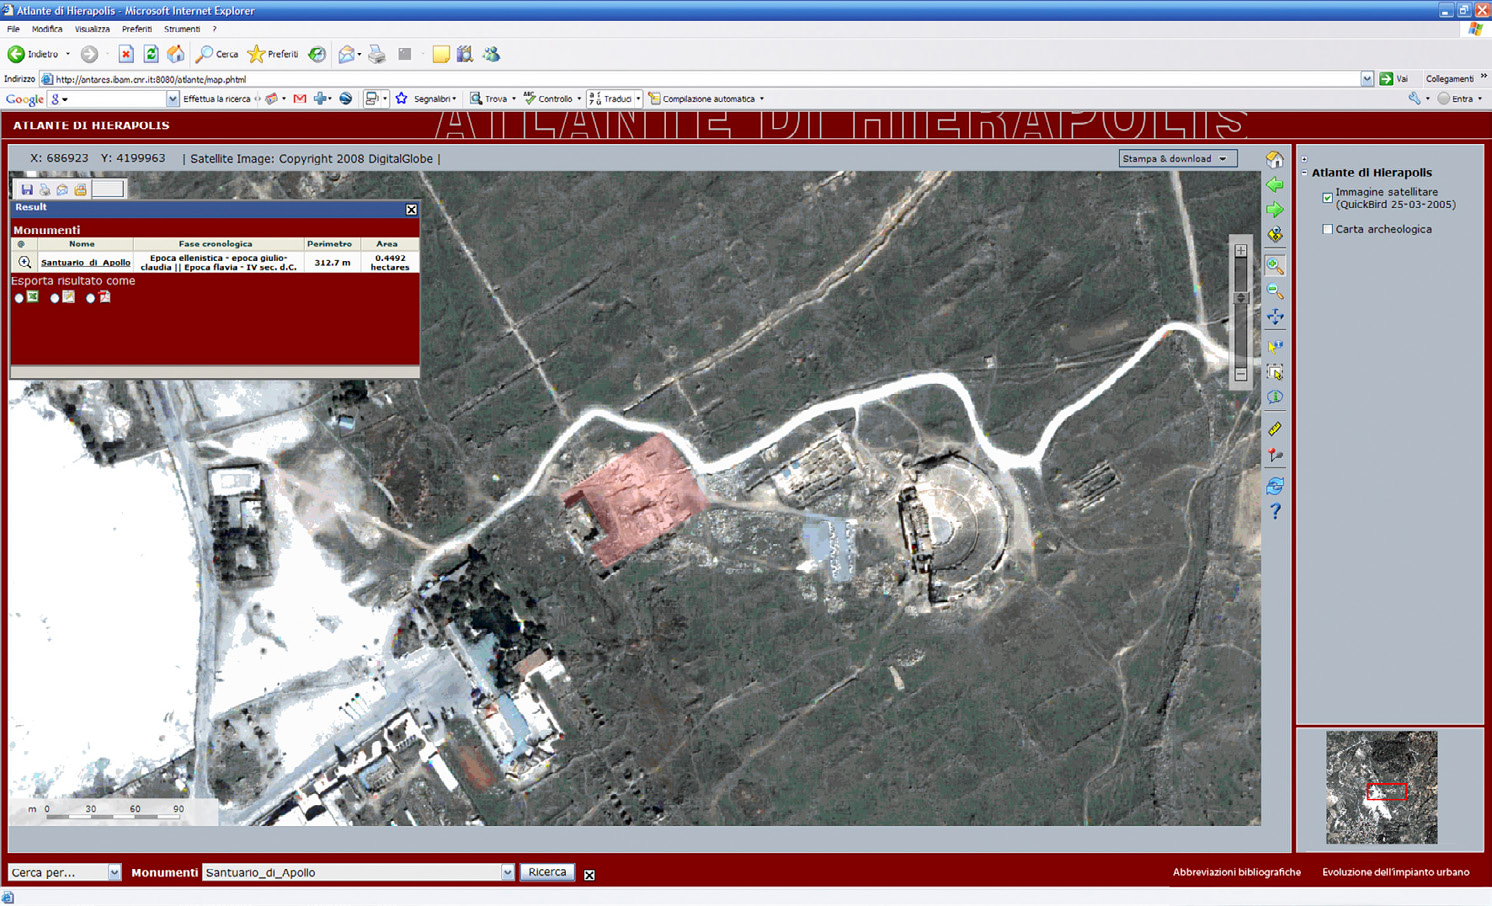Go forward to next map view (right green arrow)
The image size is (1492, 906).
(x=1274, y=210)
